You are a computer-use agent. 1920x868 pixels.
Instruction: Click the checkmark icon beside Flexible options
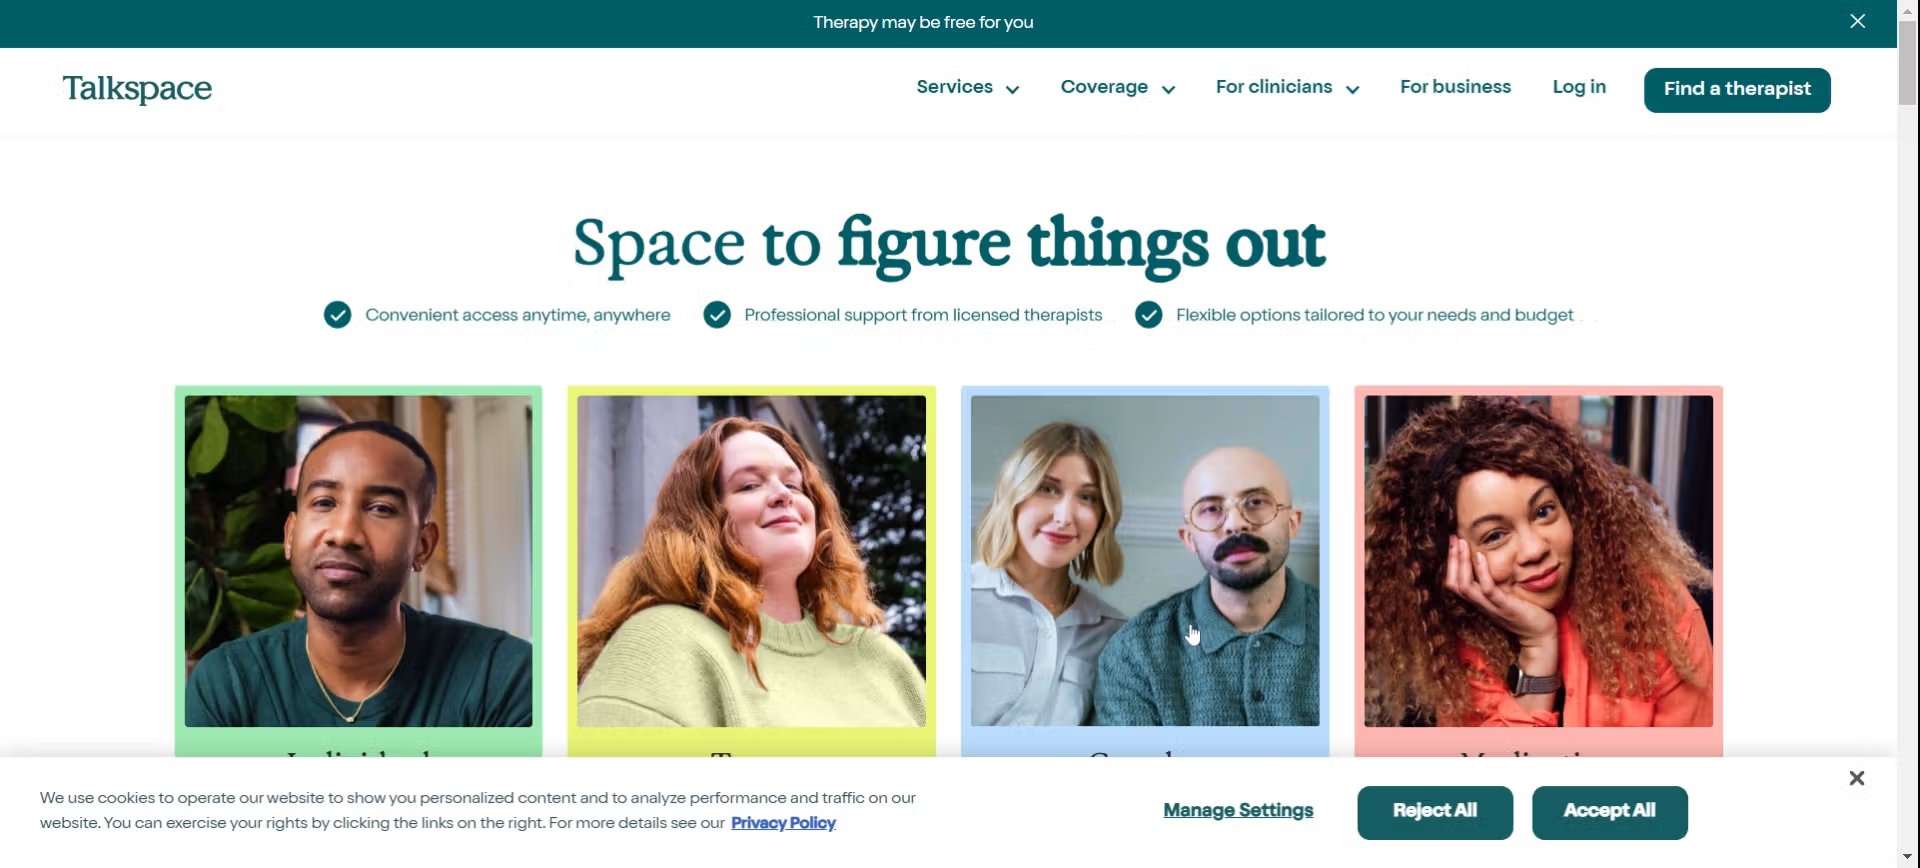(x=1149, y=315)
